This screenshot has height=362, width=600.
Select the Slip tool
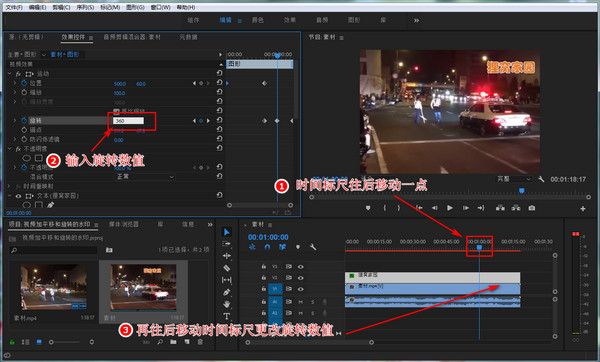pyautogui.click(x=227, y=280)
